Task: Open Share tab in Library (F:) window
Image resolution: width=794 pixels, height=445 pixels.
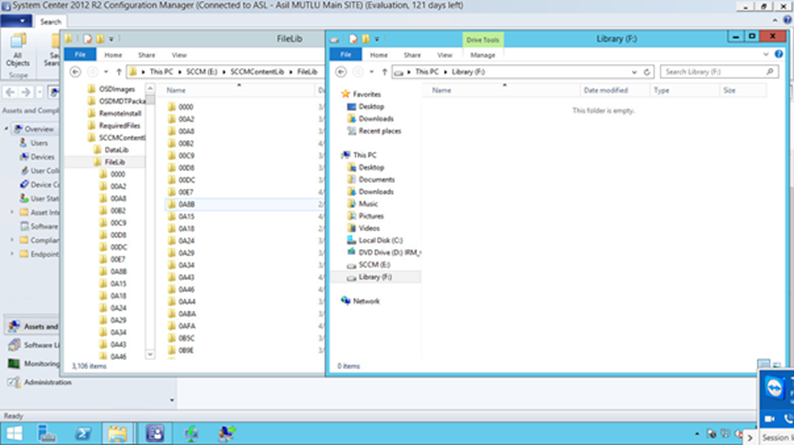Action: 412,55
